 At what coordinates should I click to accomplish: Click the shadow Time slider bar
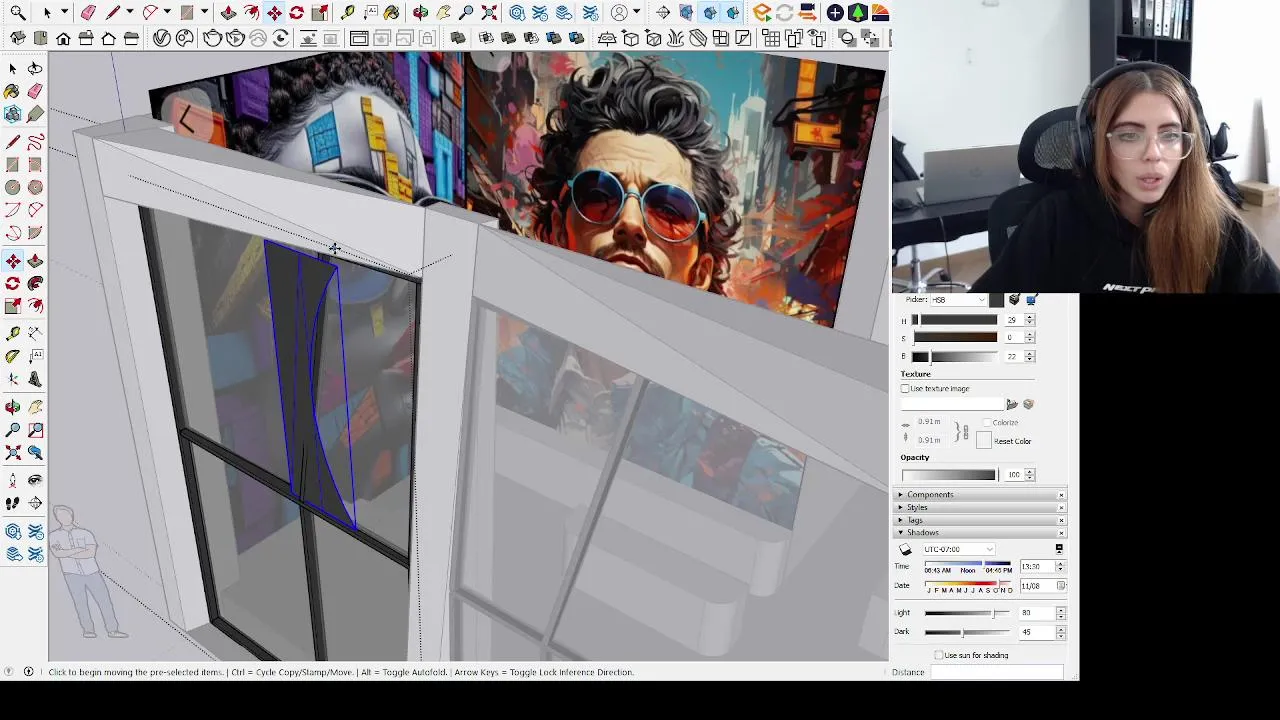click(968, 563)
